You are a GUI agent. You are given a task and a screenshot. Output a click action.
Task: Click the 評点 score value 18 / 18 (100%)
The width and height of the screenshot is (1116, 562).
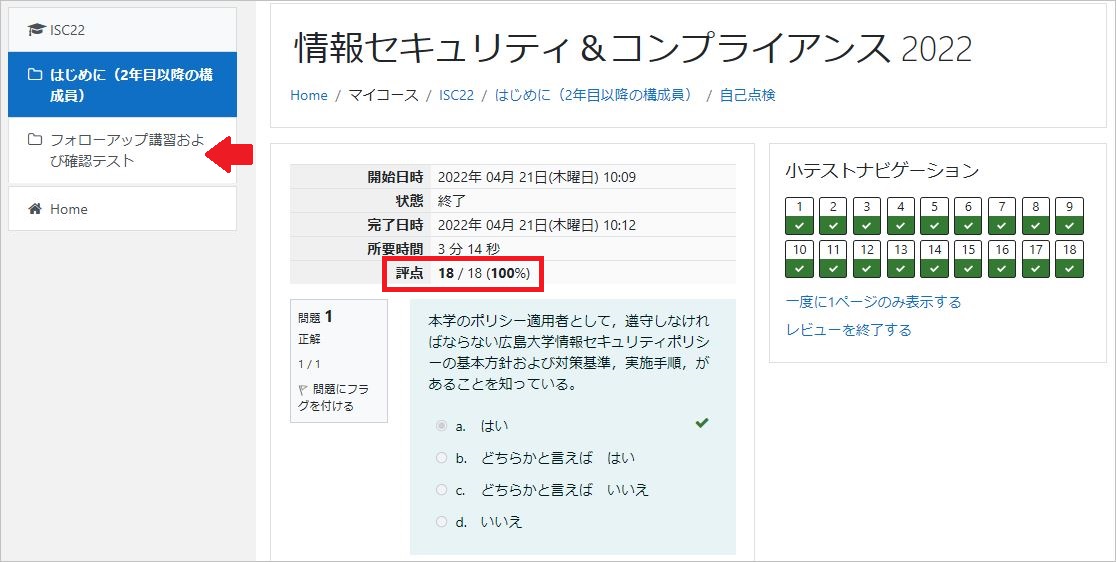pyautogui.click(x=484, y=273)
